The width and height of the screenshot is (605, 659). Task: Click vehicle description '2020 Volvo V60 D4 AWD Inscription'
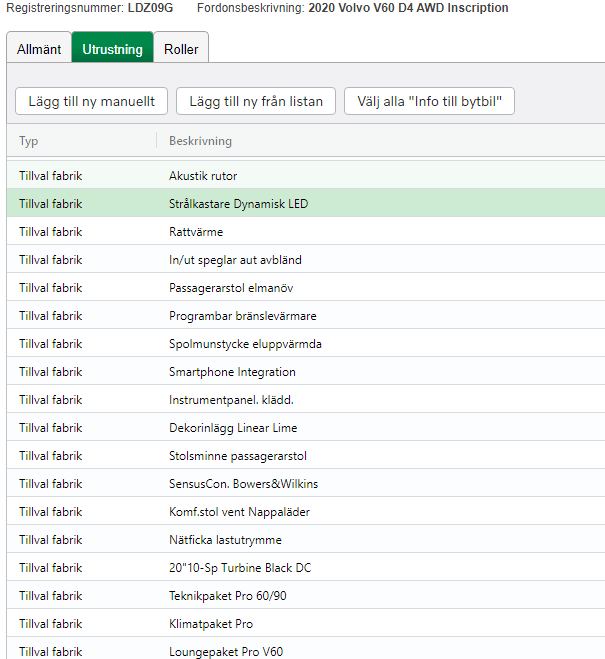click(408, 8)
